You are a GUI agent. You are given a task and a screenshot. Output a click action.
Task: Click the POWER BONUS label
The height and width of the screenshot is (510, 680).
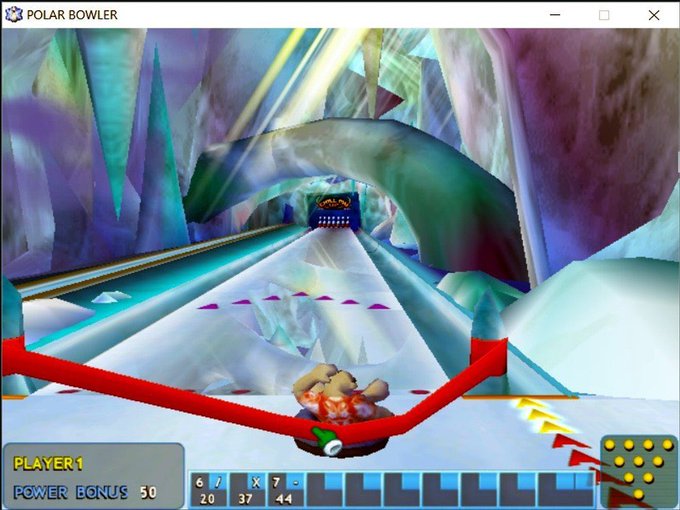[x=71, y=492]
